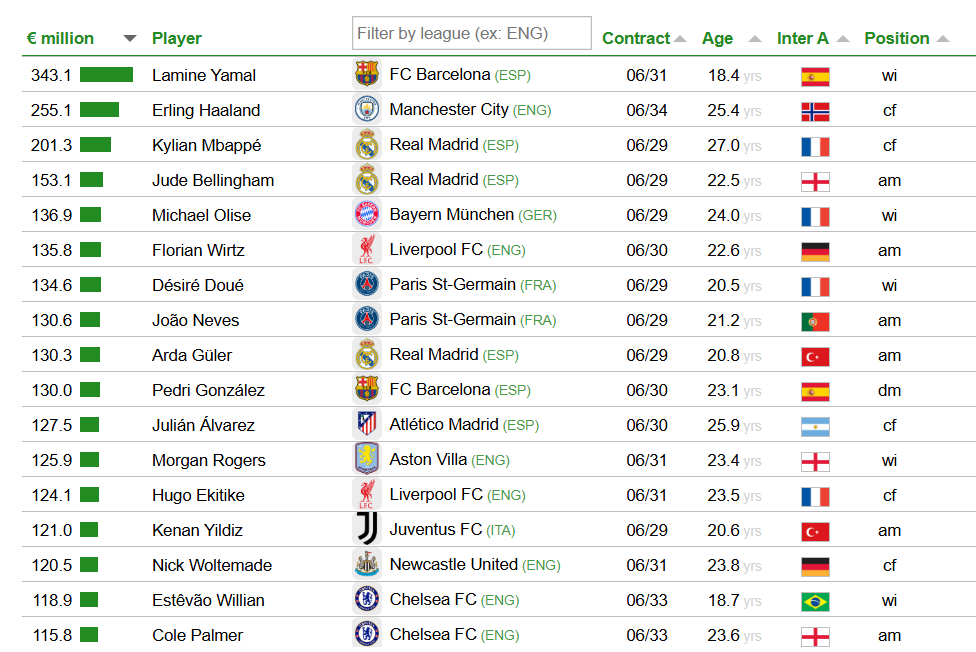Click the Argentina flag for Julián Álvarez
The width and height of the screenshot is (976, 652).
coord(815,427)
